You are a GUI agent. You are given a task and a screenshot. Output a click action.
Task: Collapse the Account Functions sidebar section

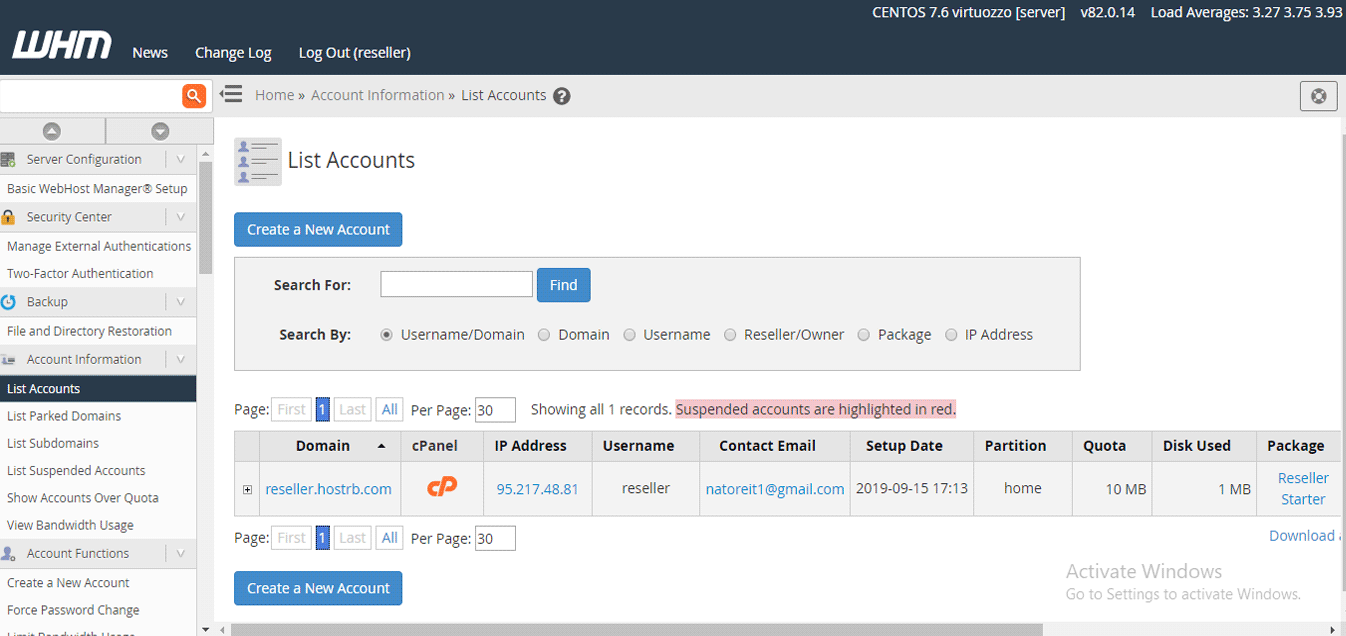click(x=180, y=553)
